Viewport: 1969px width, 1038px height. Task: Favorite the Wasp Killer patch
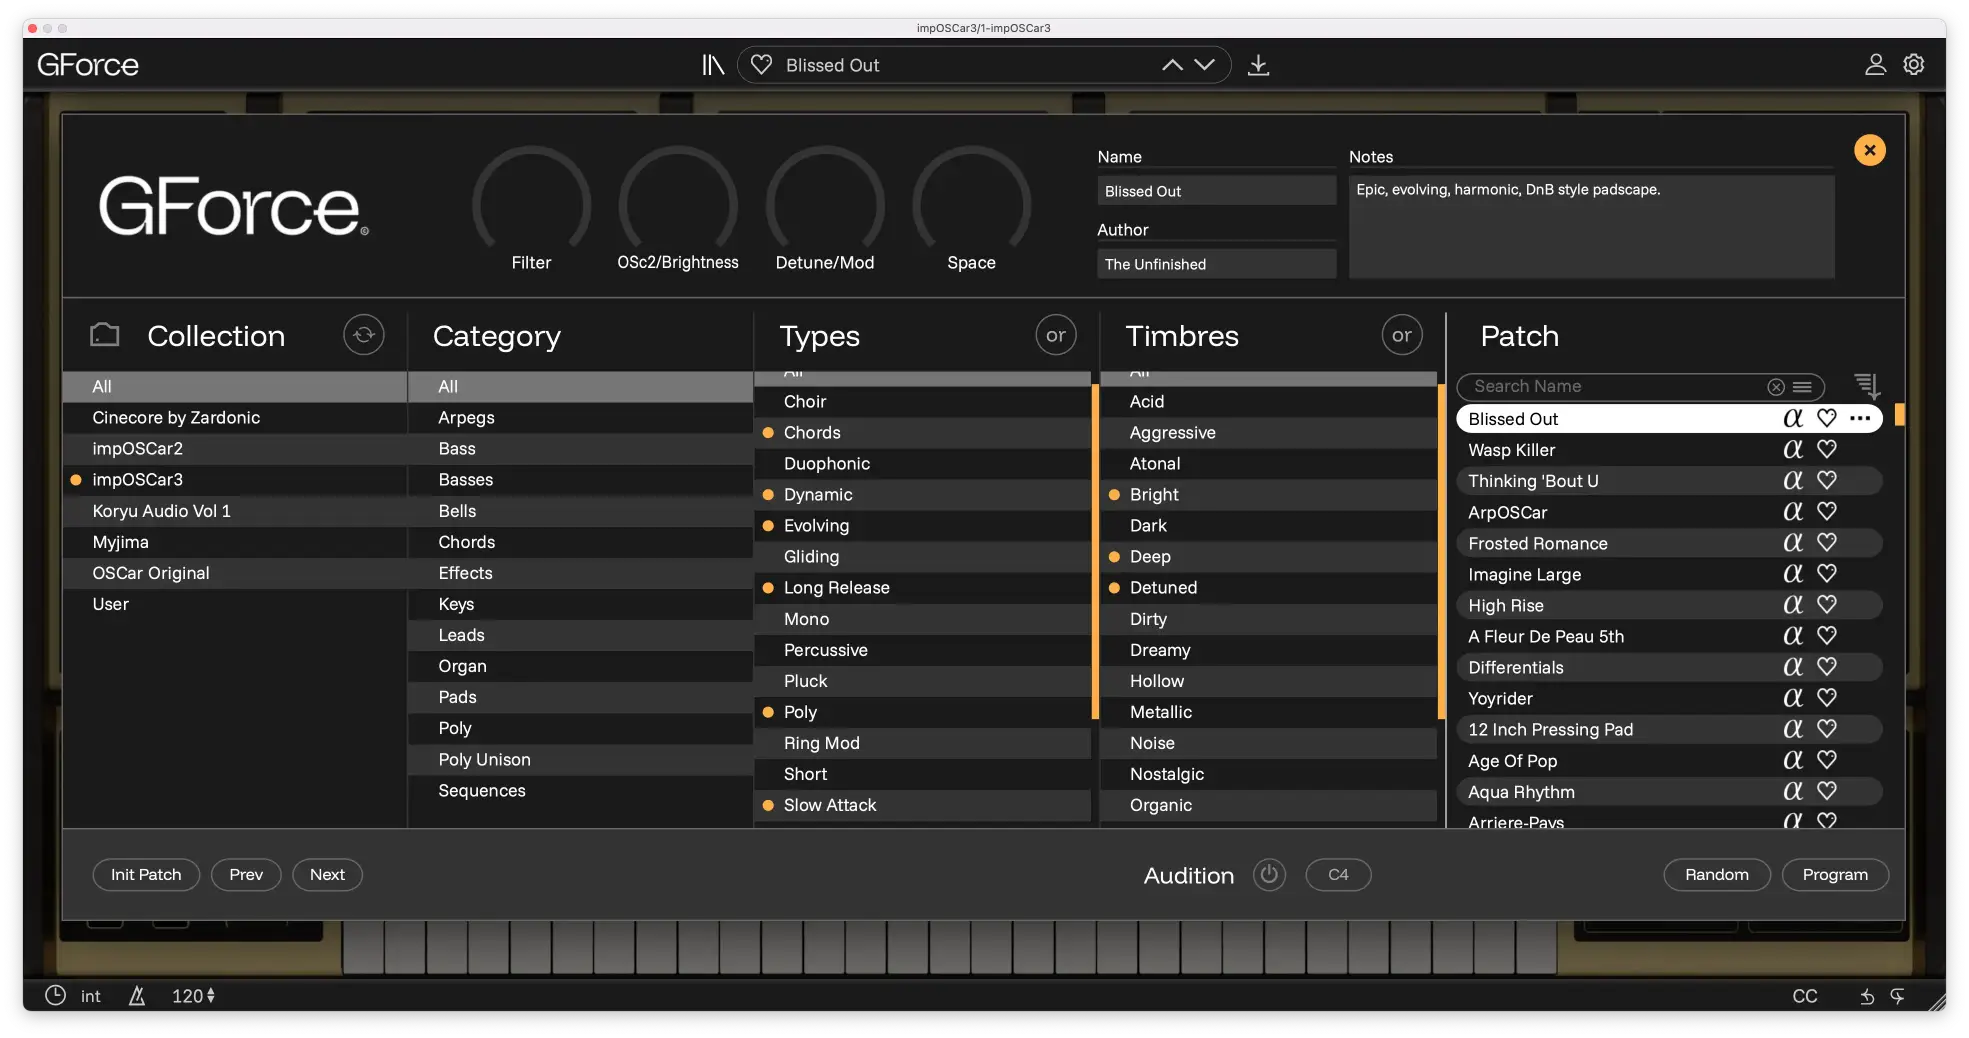(1827, 450)
